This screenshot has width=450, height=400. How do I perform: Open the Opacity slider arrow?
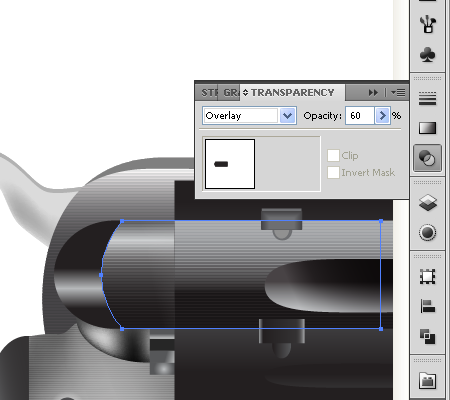click(x=383, y=116)
